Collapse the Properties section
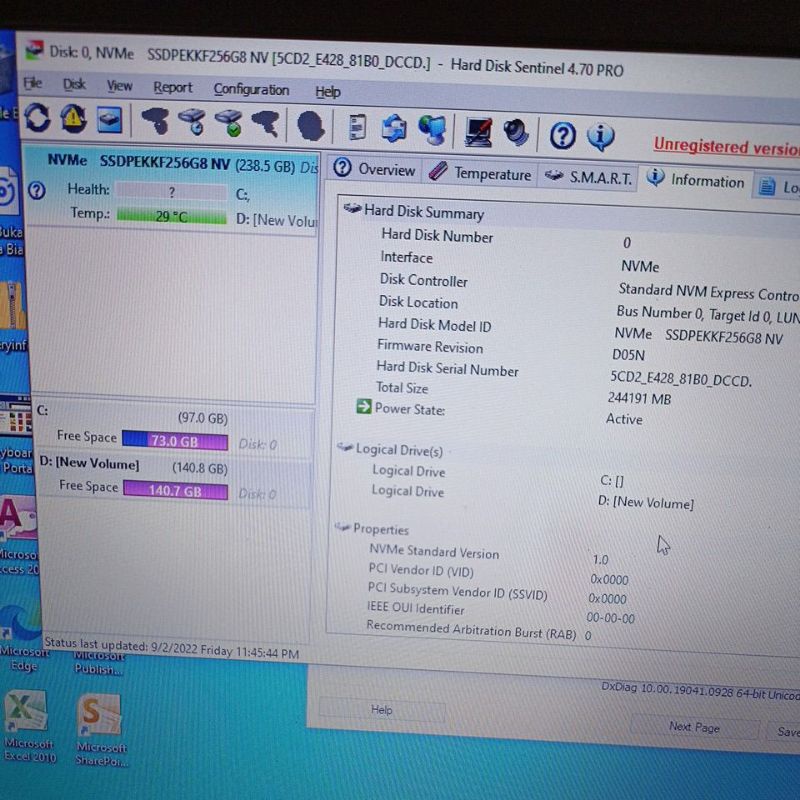 tap(342, 528)
